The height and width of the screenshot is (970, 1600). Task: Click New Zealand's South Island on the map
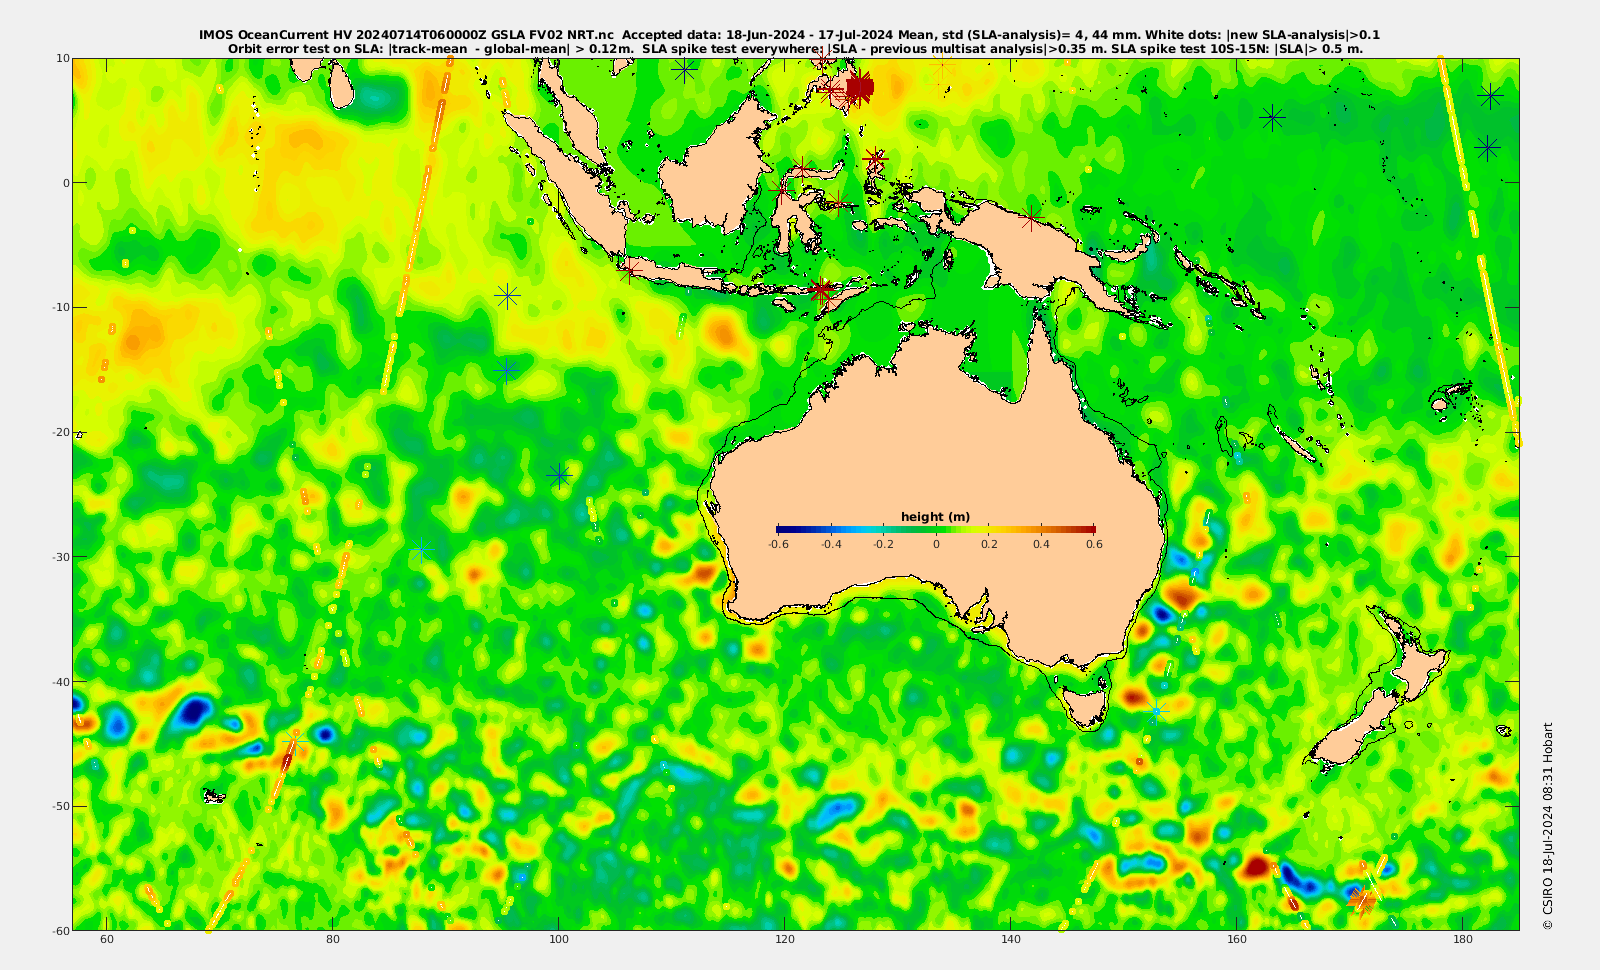point(1355,728)
